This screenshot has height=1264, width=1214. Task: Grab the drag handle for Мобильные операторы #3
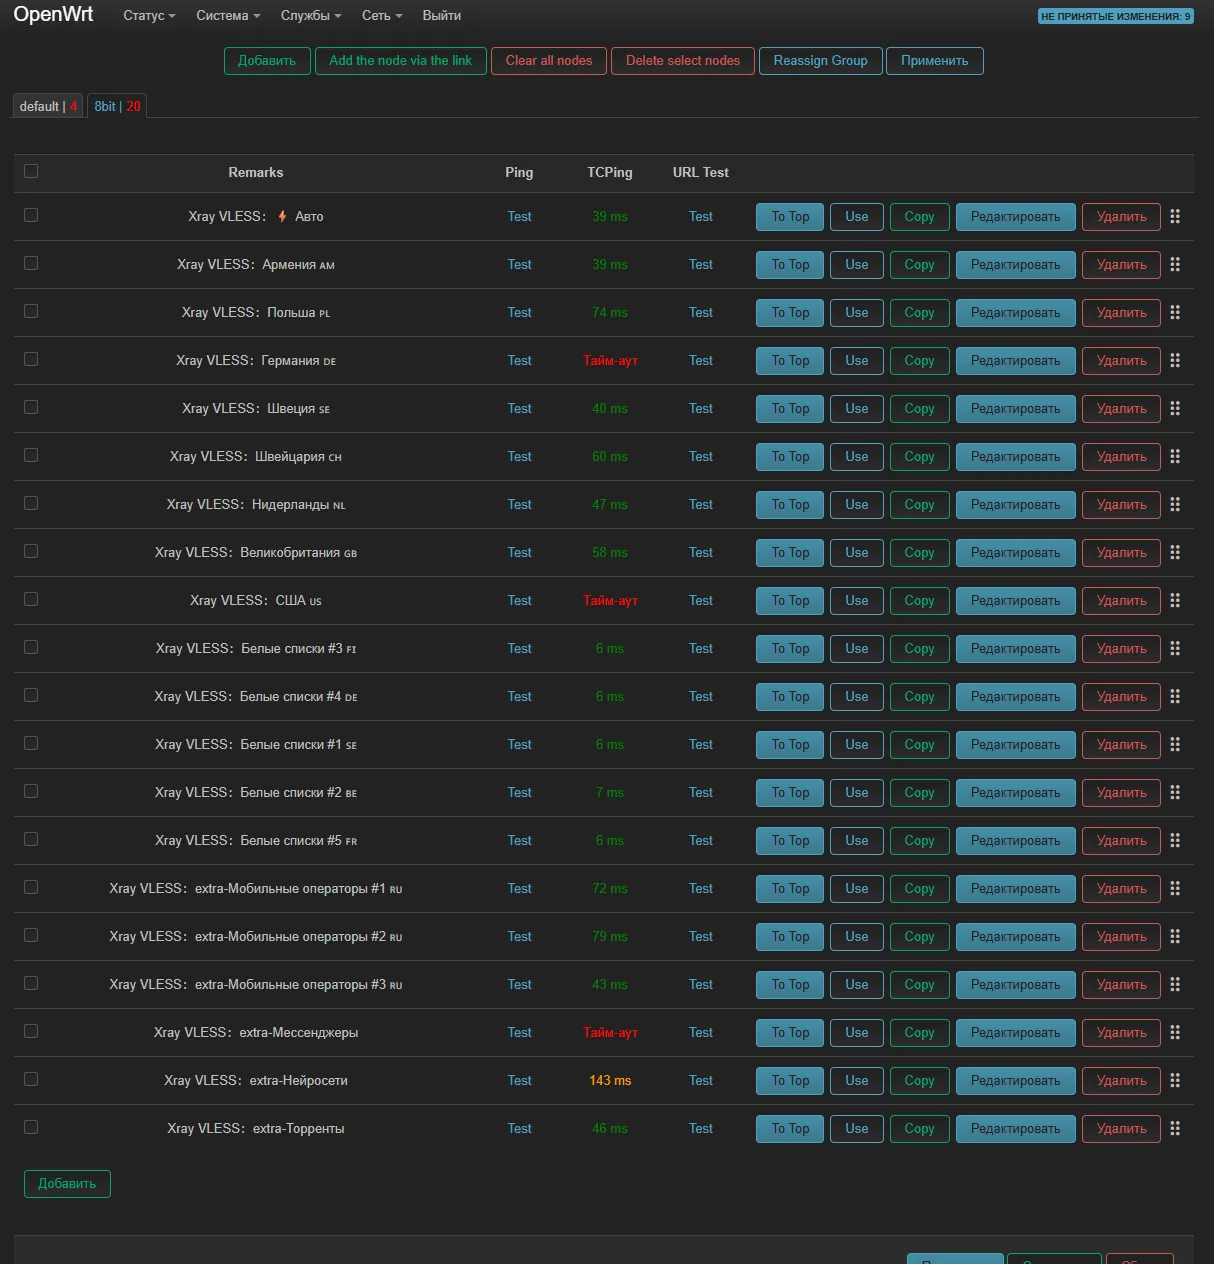point(1175,984)
